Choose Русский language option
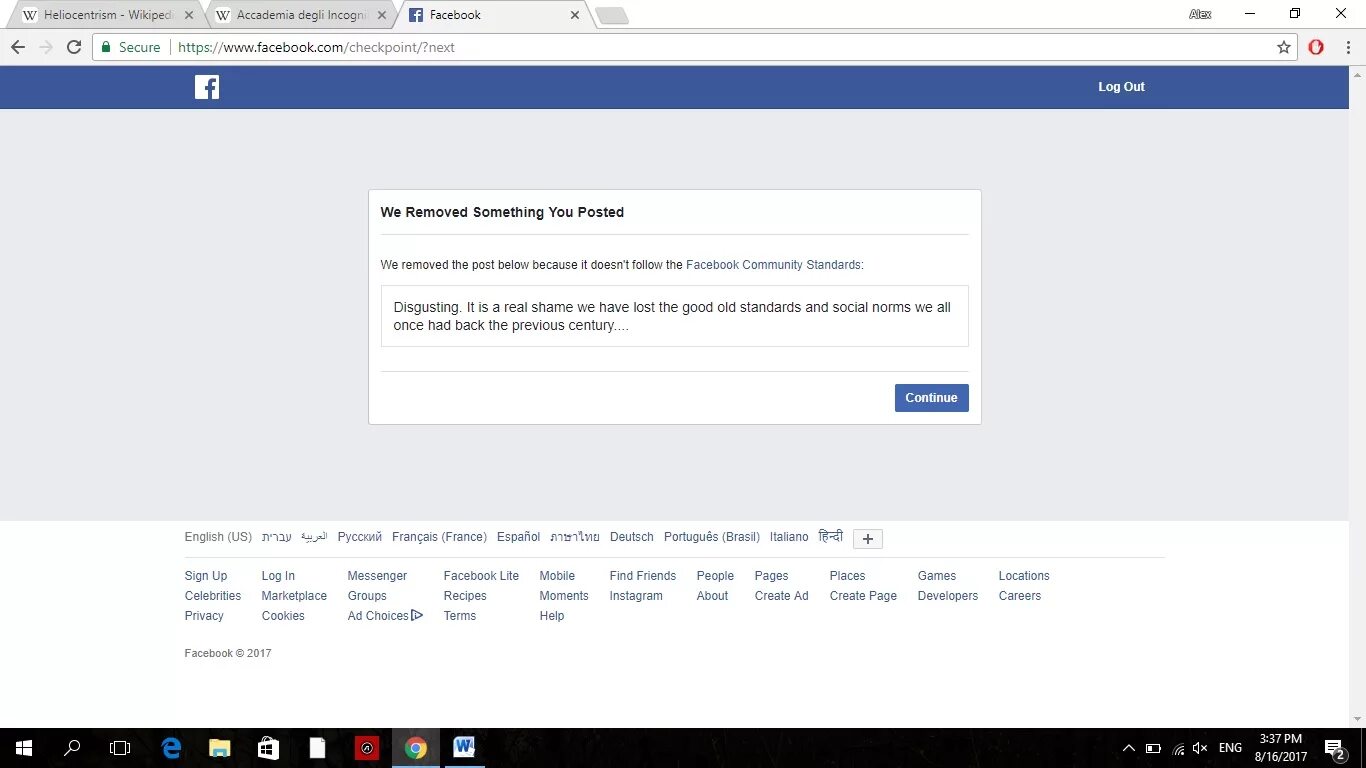The image size is (1366, 768). coord(360,537)
